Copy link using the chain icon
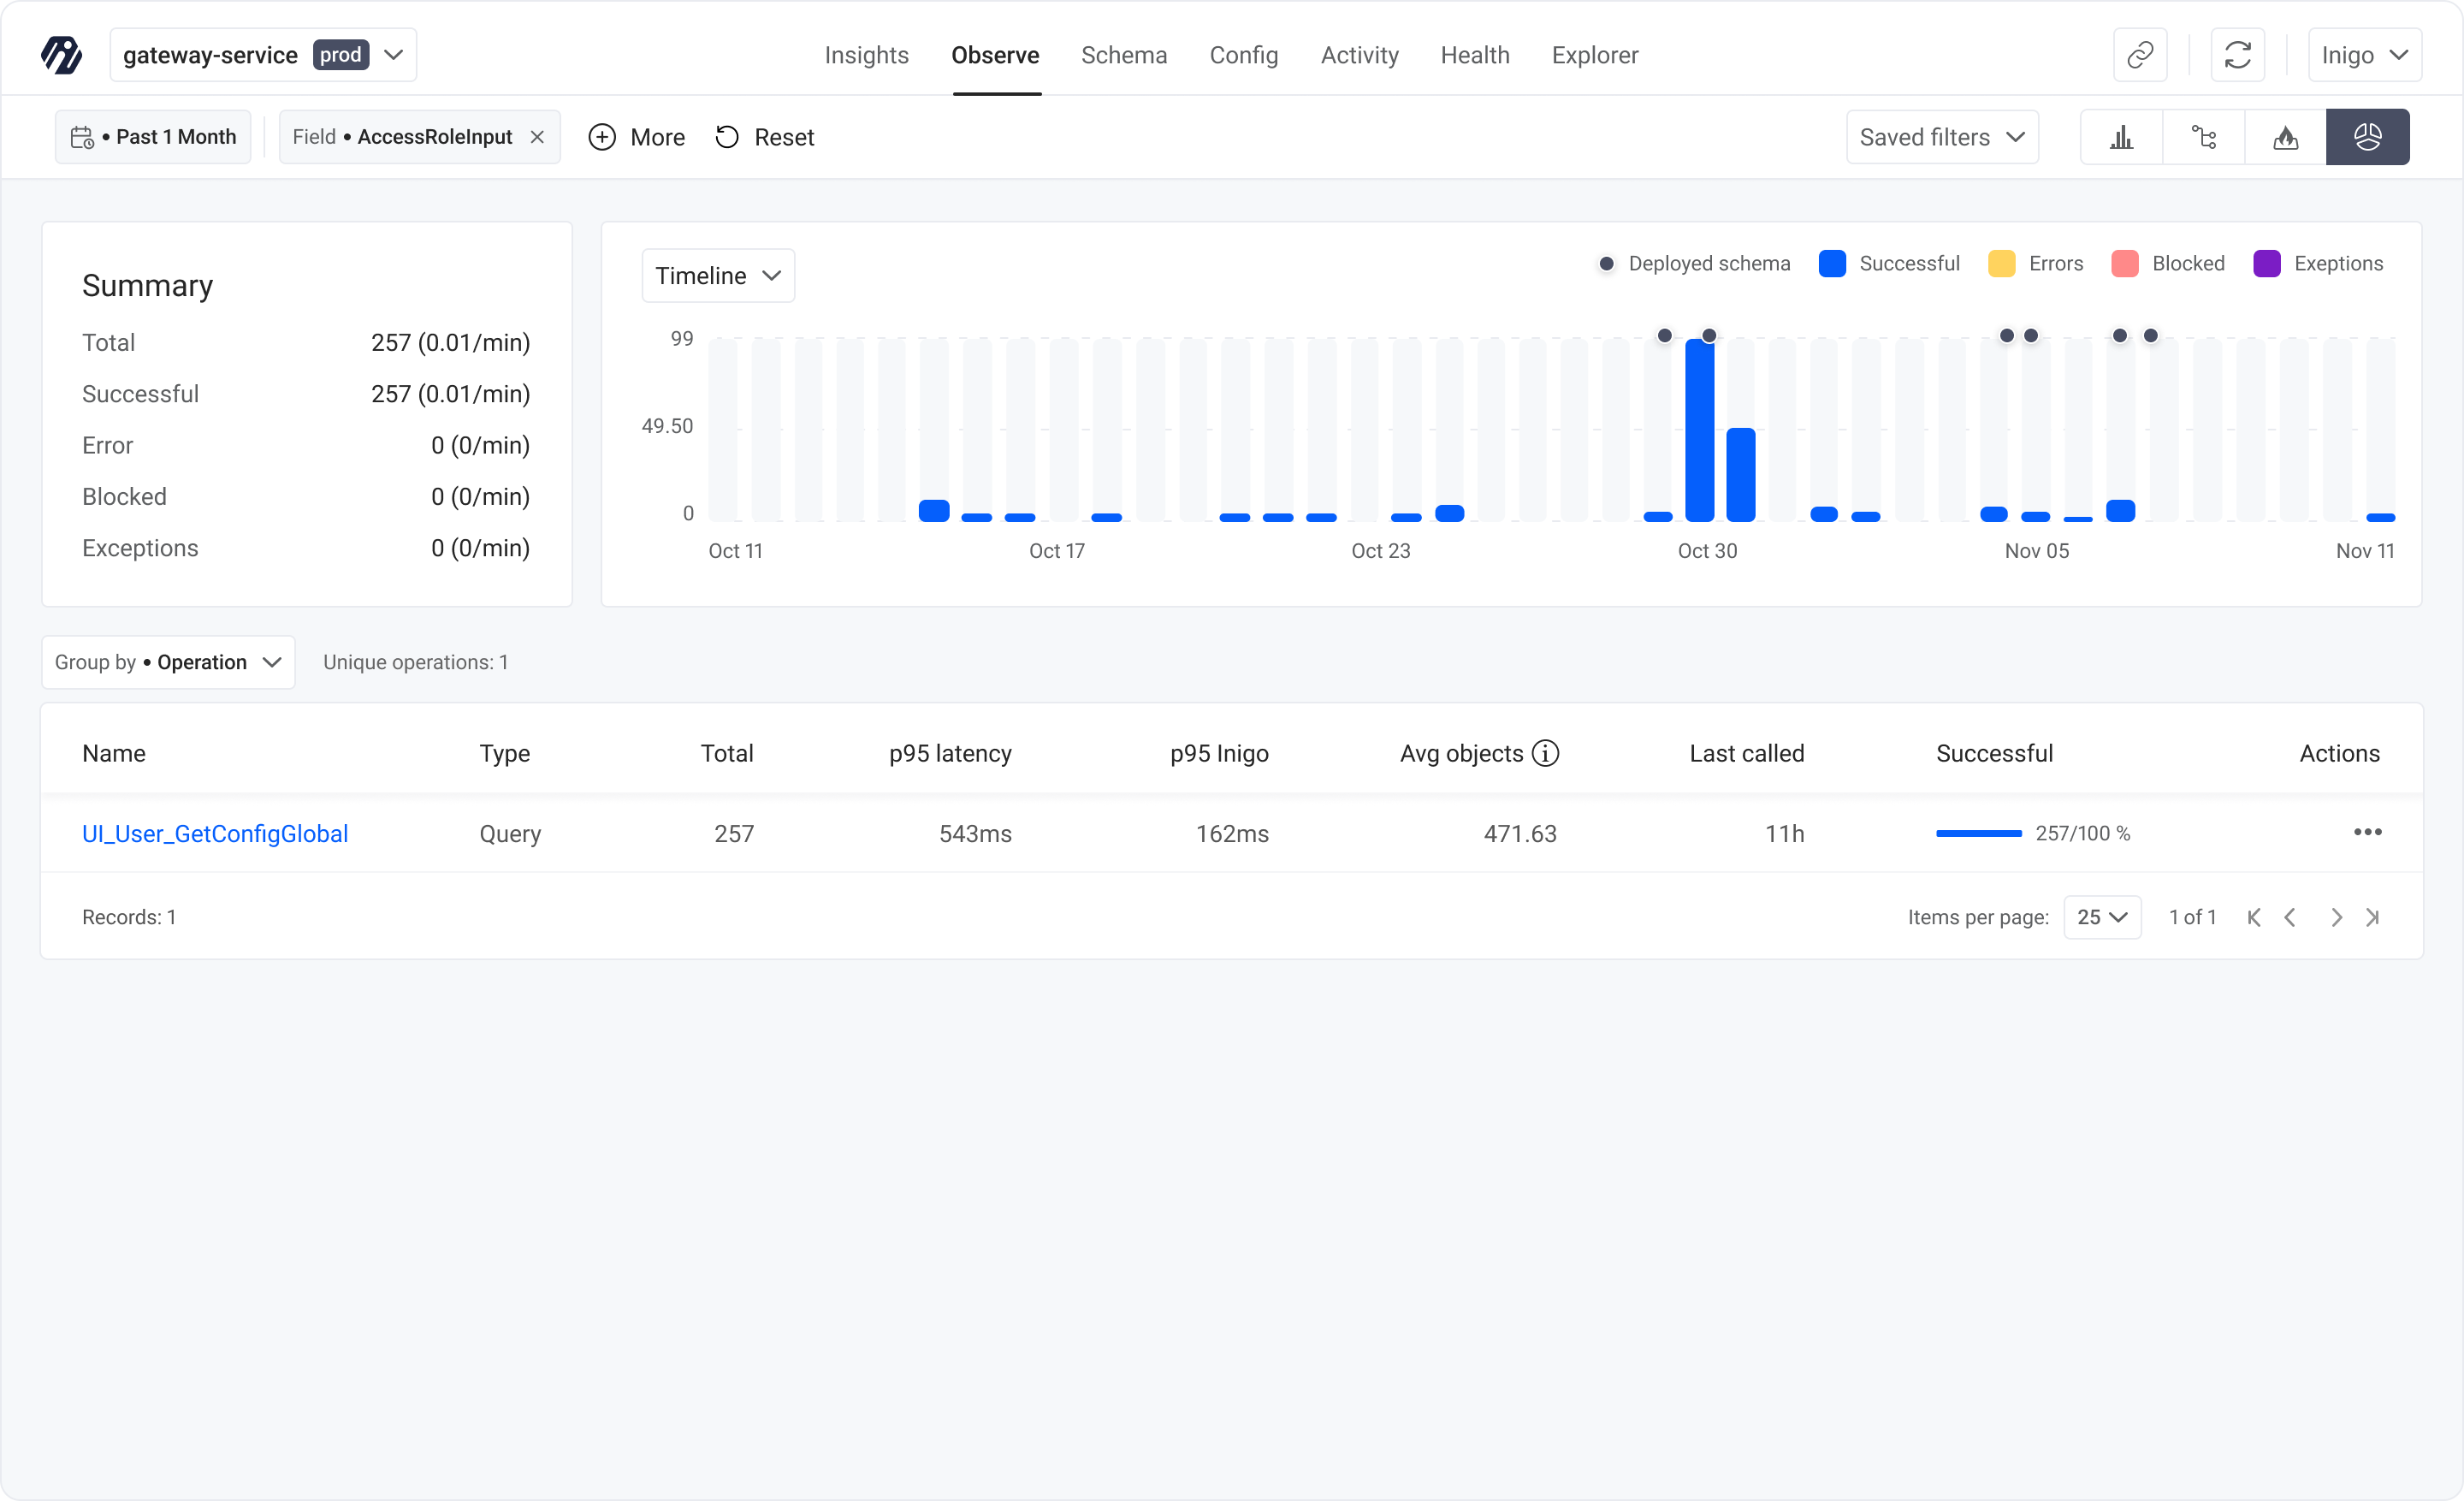The image size is (2464, 1501). coord(2140,55)
